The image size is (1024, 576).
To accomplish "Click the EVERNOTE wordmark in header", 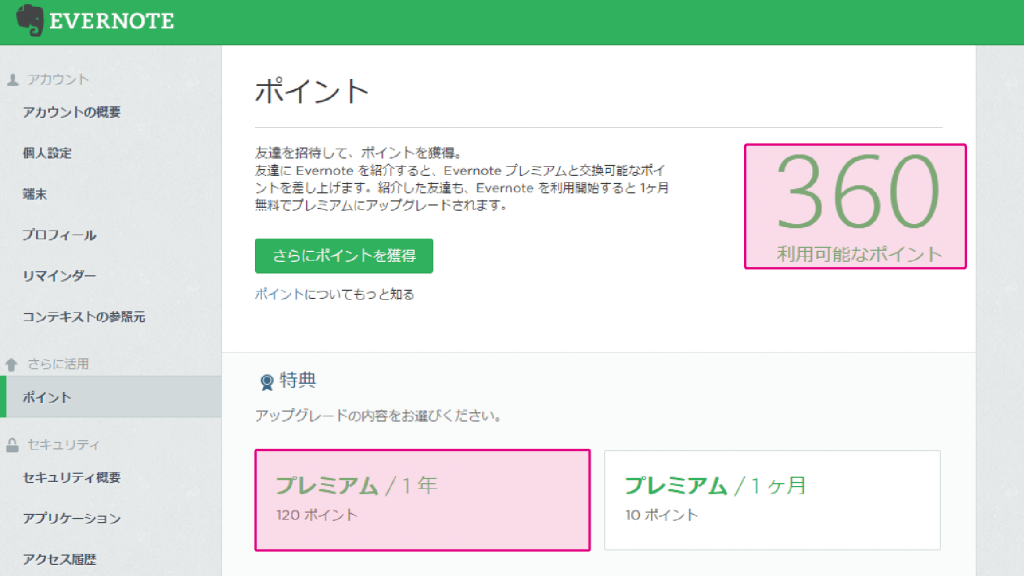I will 112,22.
